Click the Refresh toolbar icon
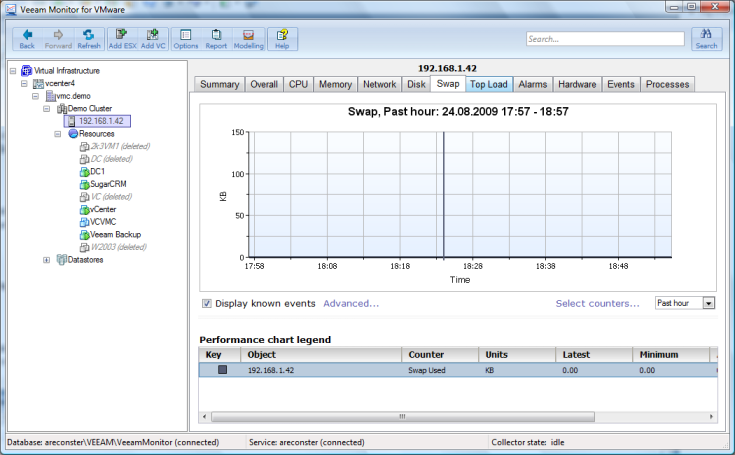Screen dimensions: 735x455 pyautogui.click(x=89, y=38)
